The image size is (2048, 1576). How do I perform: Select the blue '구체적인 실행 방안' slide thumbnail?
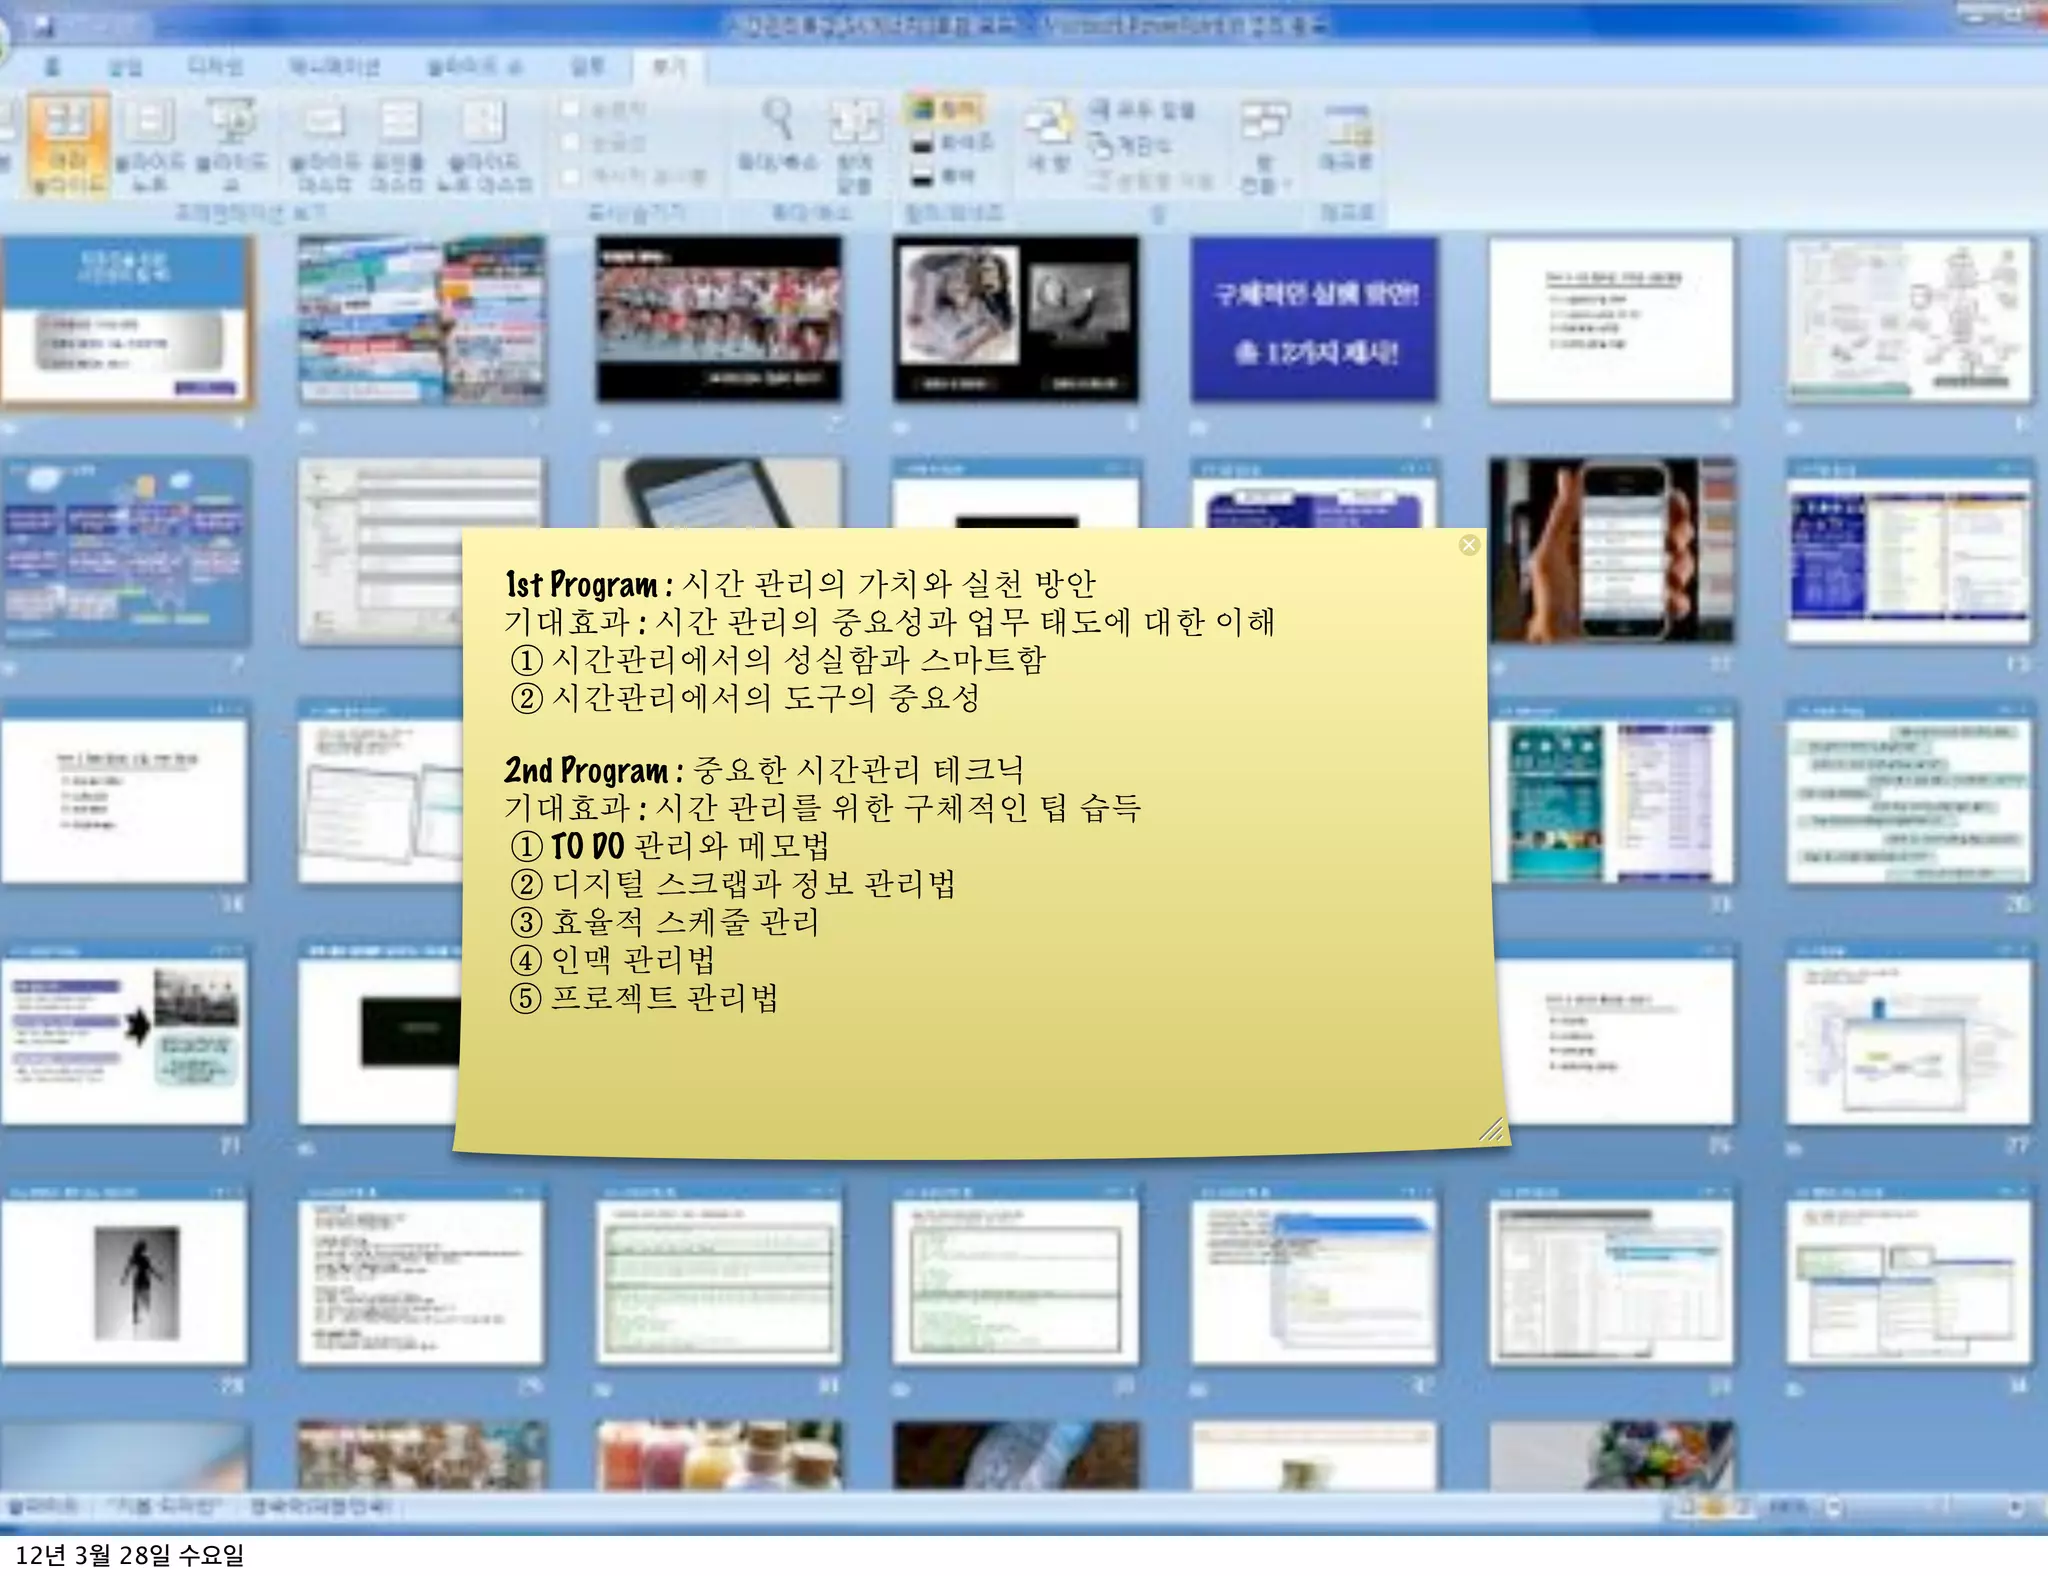pos(1313,320)
